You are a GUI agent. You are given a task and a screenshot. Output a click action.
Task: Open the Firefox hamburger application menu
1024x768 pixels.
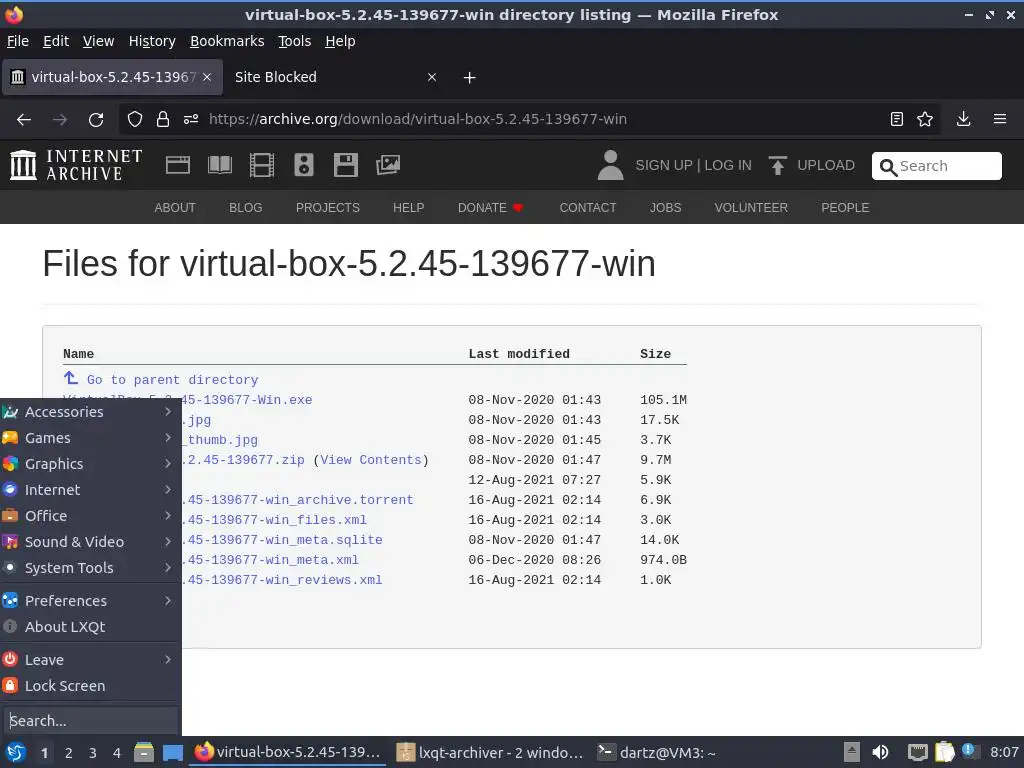1000,119
